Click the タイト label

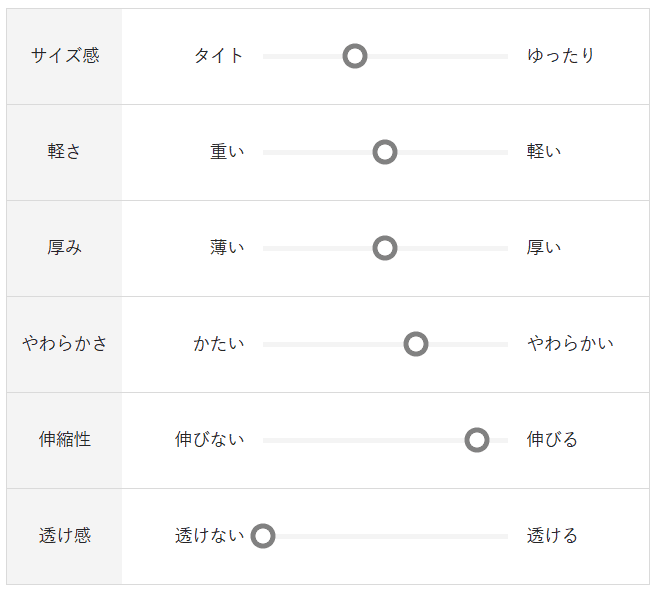pyautogui.click(x=219, y=56)
